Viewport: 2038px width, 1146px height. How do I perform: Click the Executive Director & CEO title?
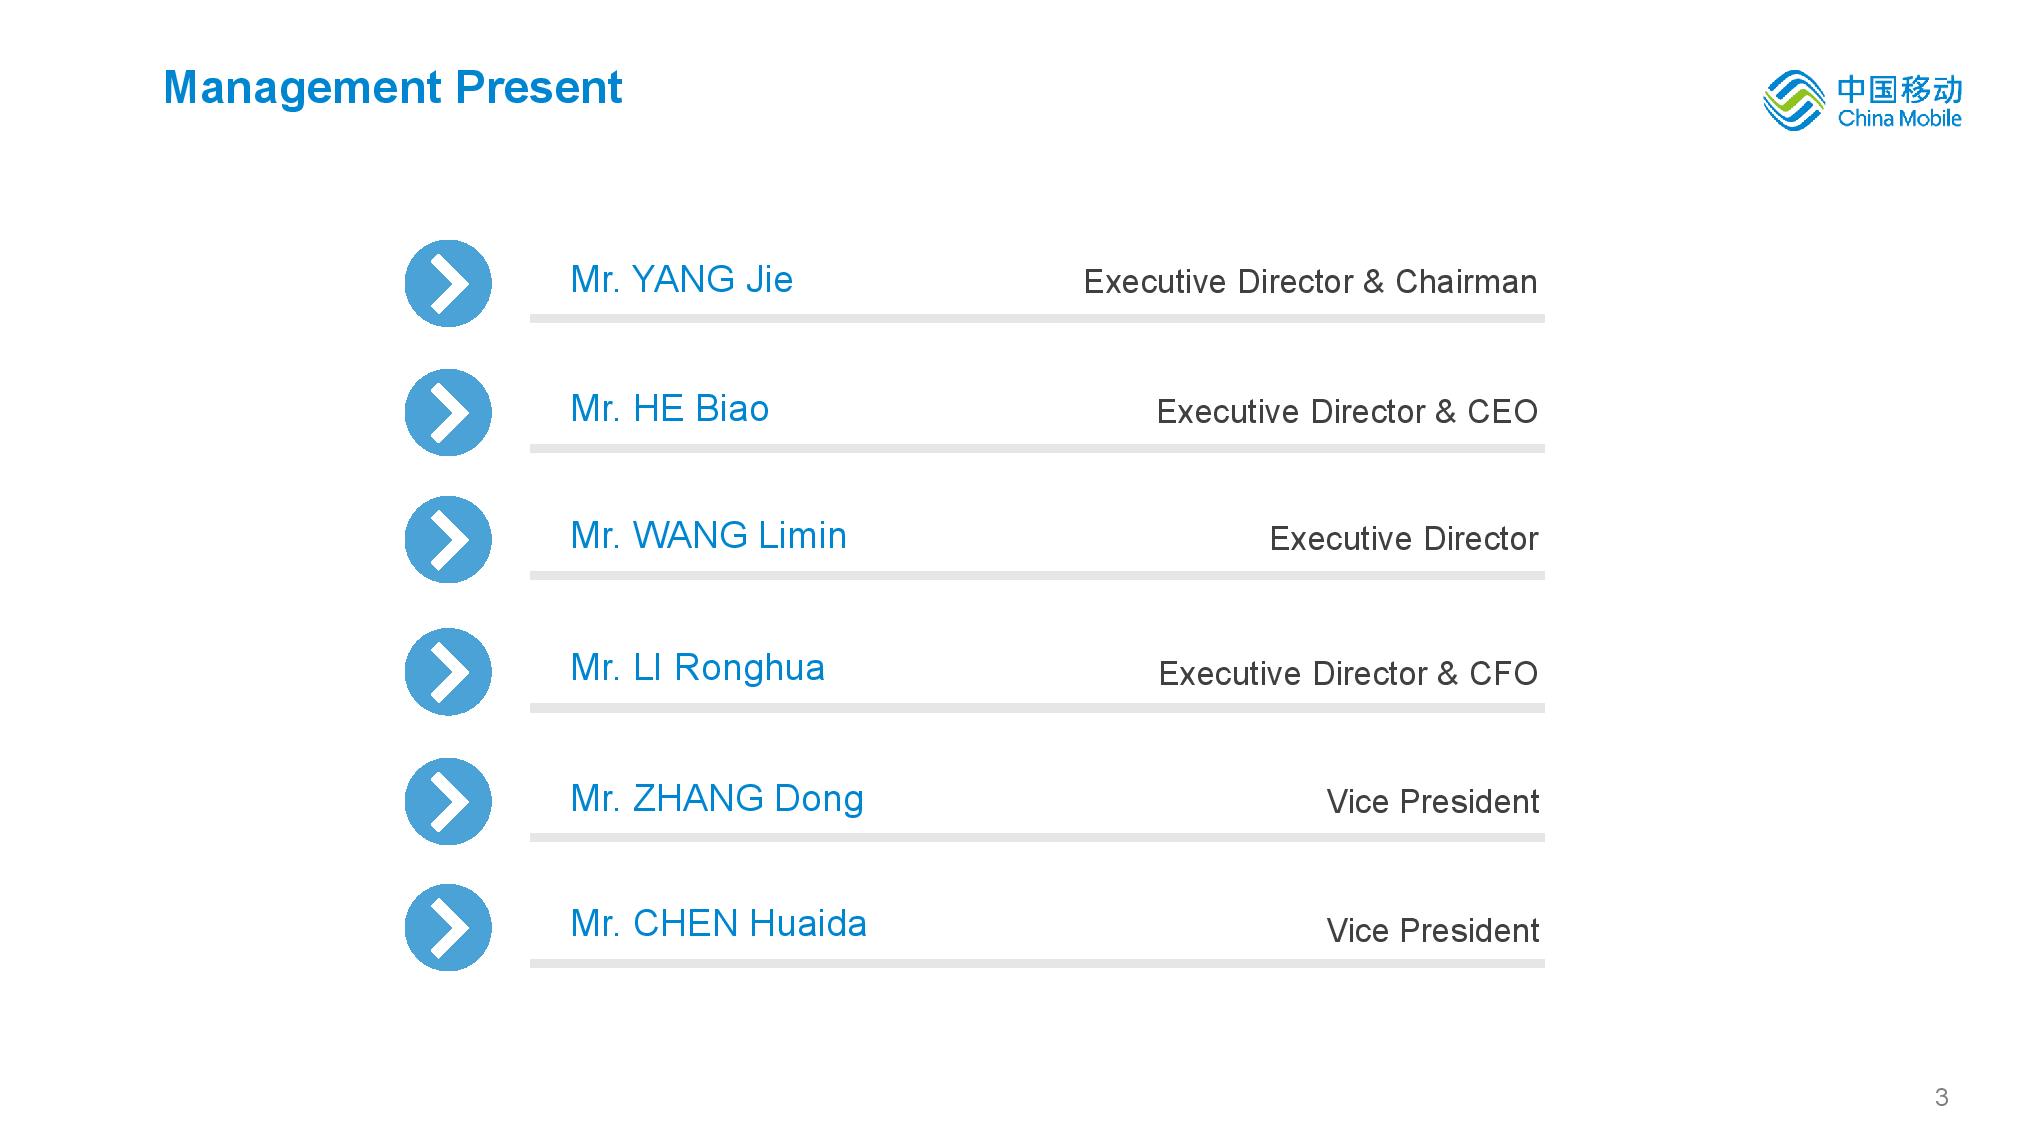point(1346,412)
